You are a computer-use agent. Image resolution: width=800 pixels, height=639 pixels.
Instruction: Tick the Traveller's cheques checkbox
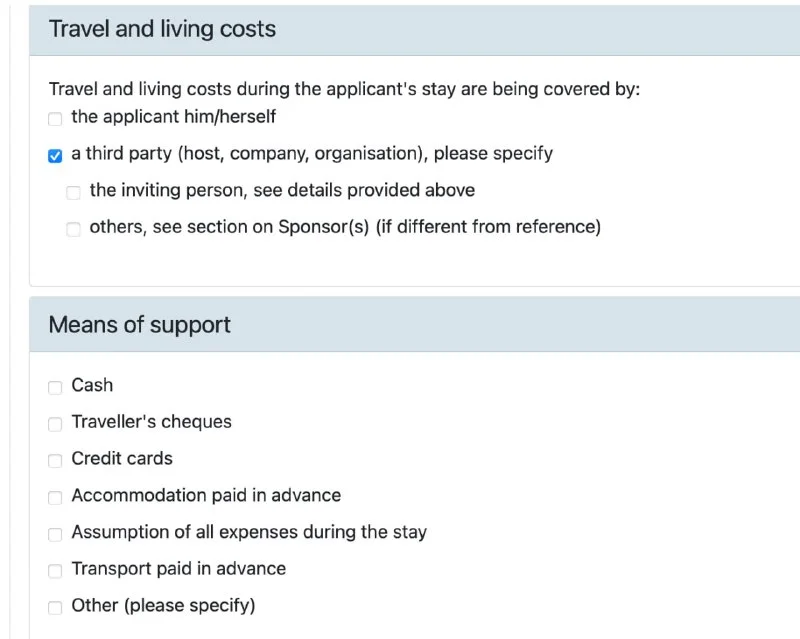tap(55, 424)
